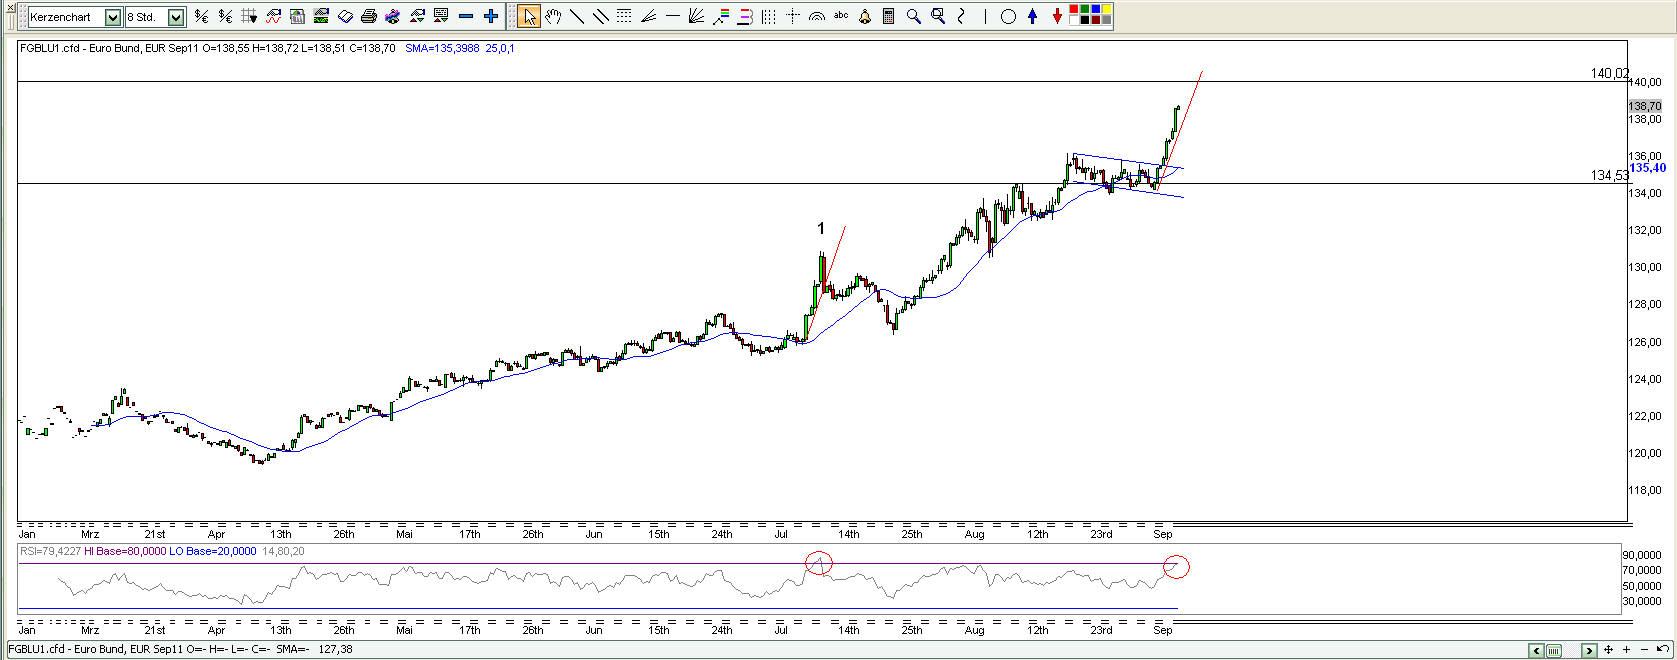Viewport: 1677px width, 660px height.
Task: Click the 138,70 current price tag
Action: click(1645, 106)
